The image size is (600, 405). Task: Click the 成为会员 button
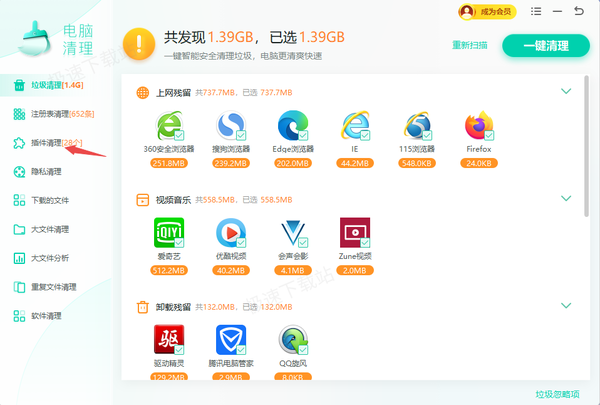[487, 12]
